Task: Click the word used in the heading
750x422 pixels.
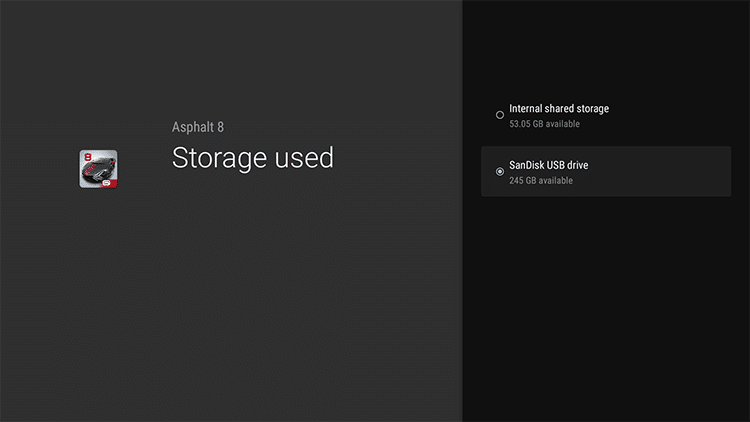Action: click(x=304, y=158)
